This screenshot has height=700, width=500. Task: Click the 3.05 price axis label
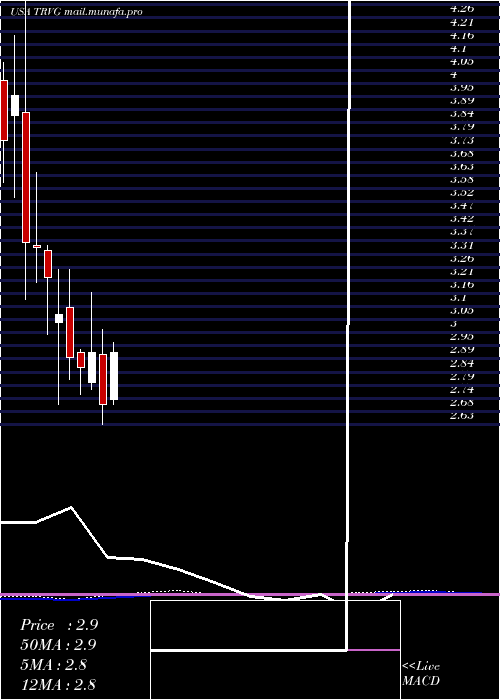click(x=462, y=311)
